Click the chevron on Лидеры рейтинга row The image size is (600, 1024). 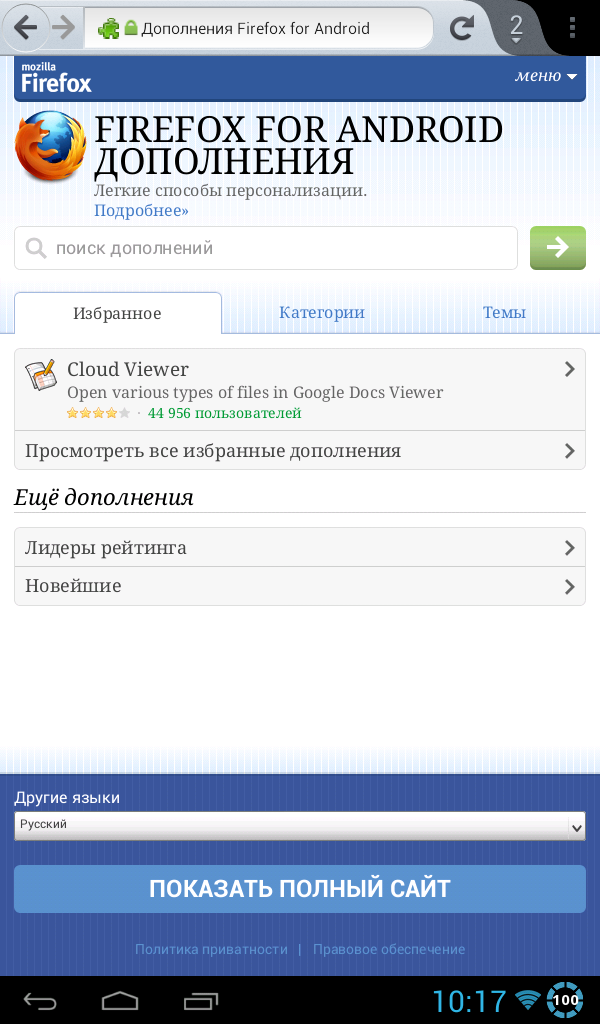(x=569, y=547)
